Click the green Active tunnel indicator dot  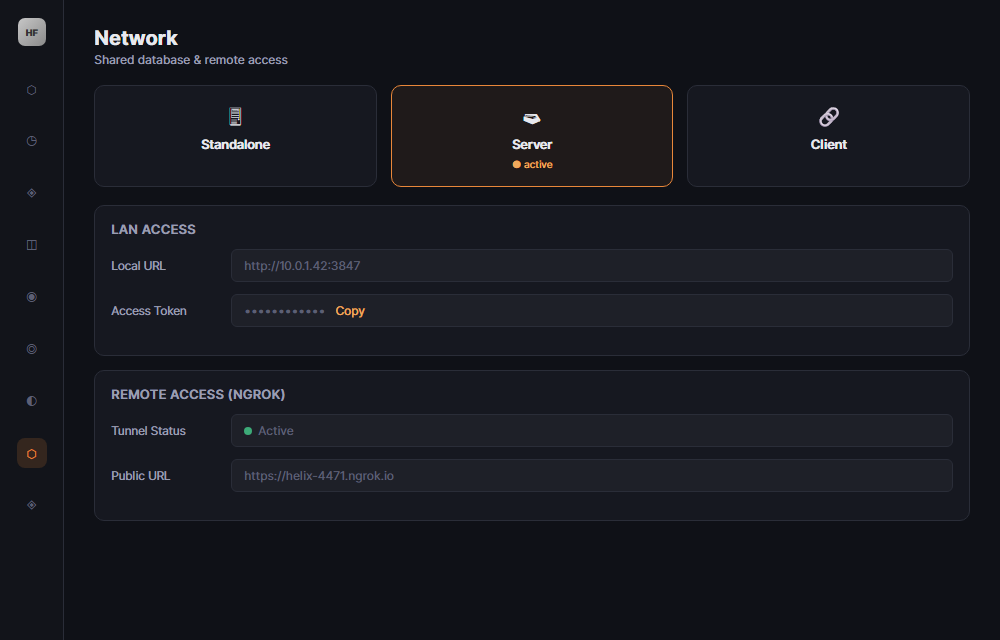point(248,431)
